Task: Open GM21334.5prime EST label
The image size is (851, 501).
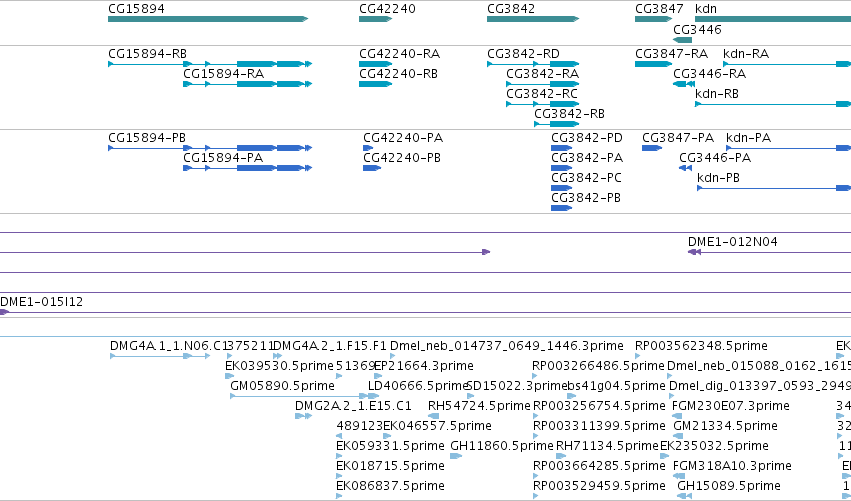Action: [726, 426]
